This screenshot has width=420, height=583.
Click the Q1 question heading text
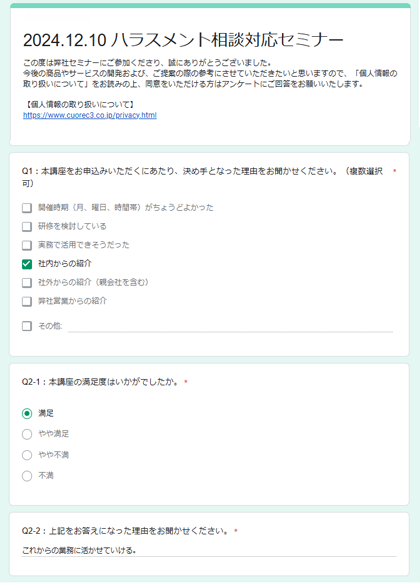(202, 177)
